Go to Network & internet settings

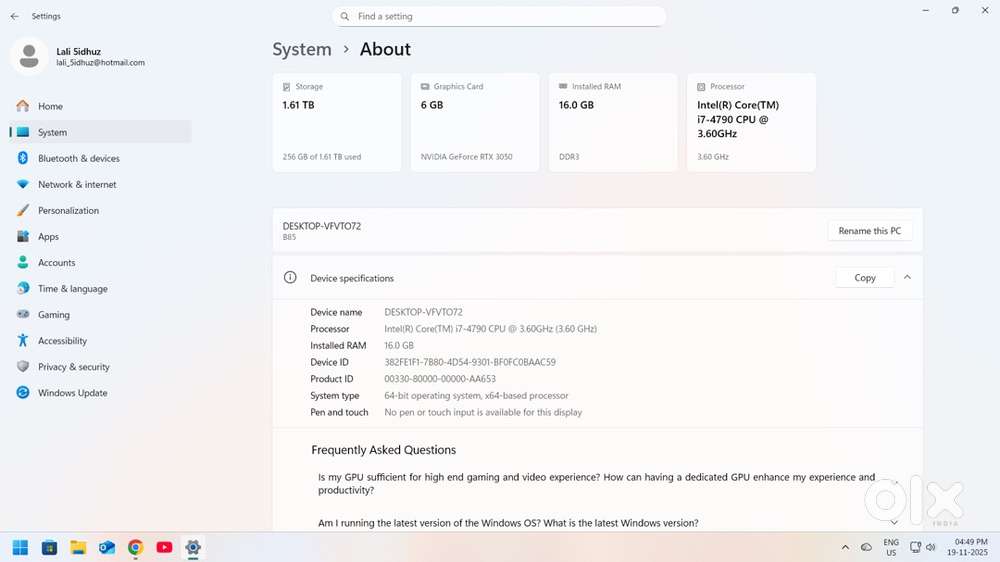(x=77, y=184)
